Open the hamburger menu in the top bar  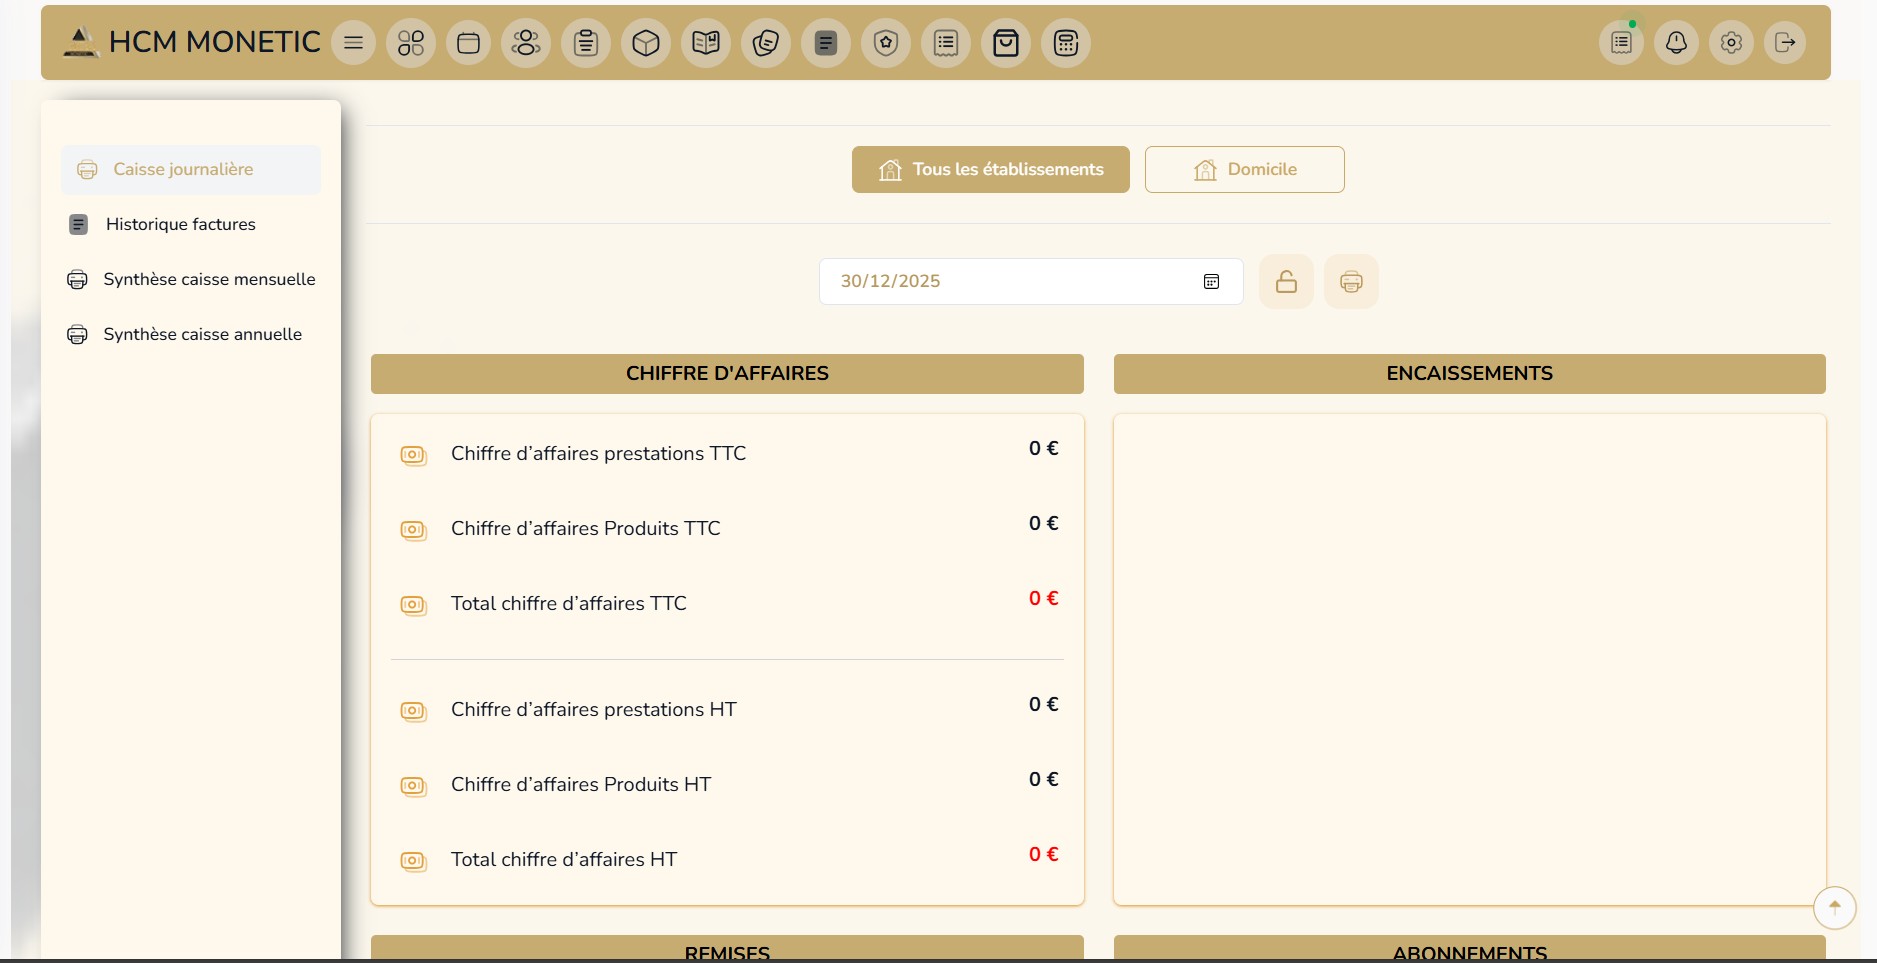(353, 43)
